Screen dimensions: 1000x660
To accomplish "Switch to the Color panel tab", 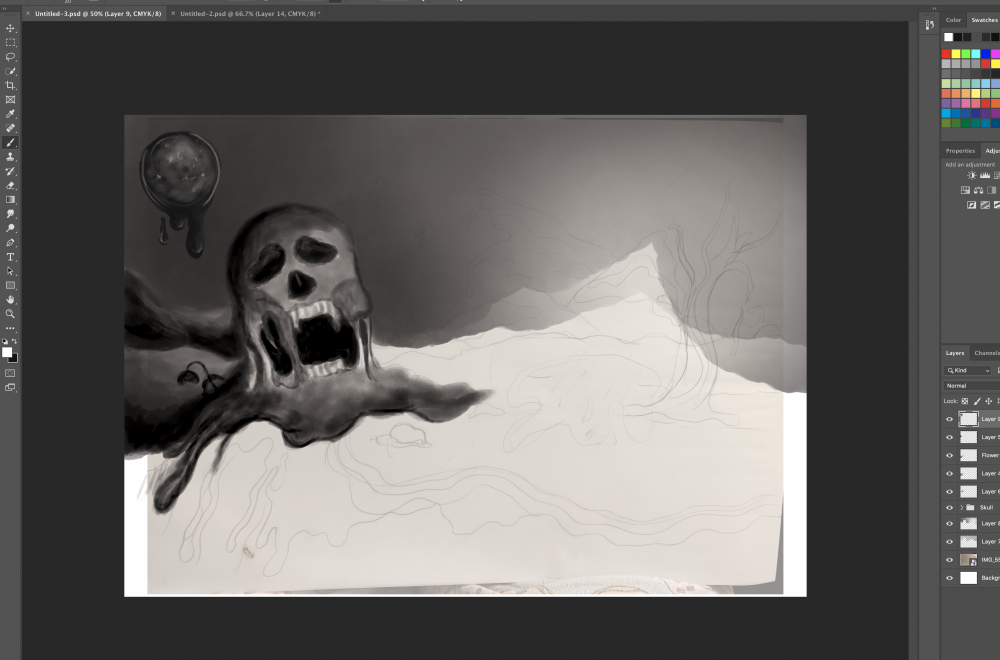I will click(953, 20).
